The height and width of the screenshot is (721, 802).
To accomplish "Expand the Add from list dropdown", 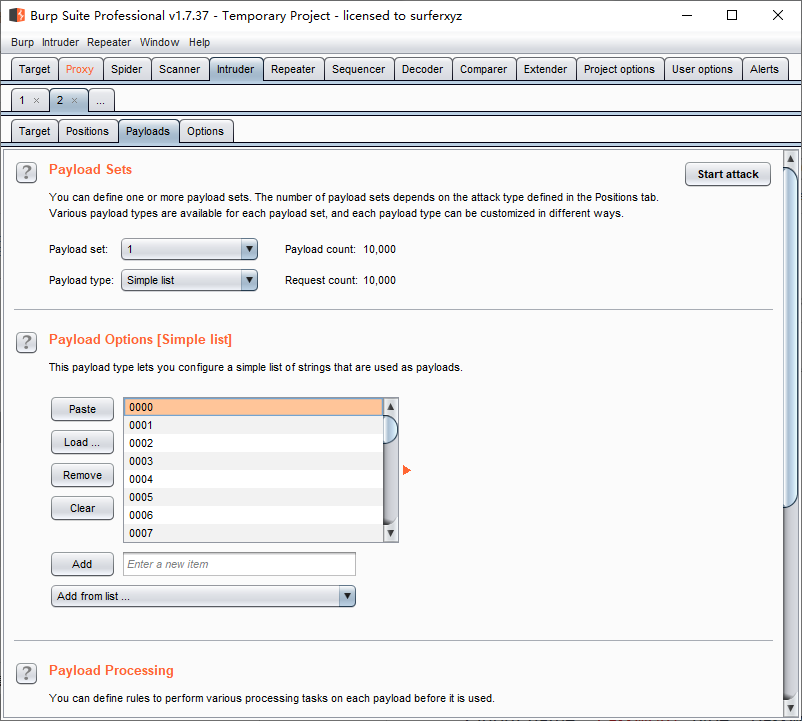I will click(347, 596).
